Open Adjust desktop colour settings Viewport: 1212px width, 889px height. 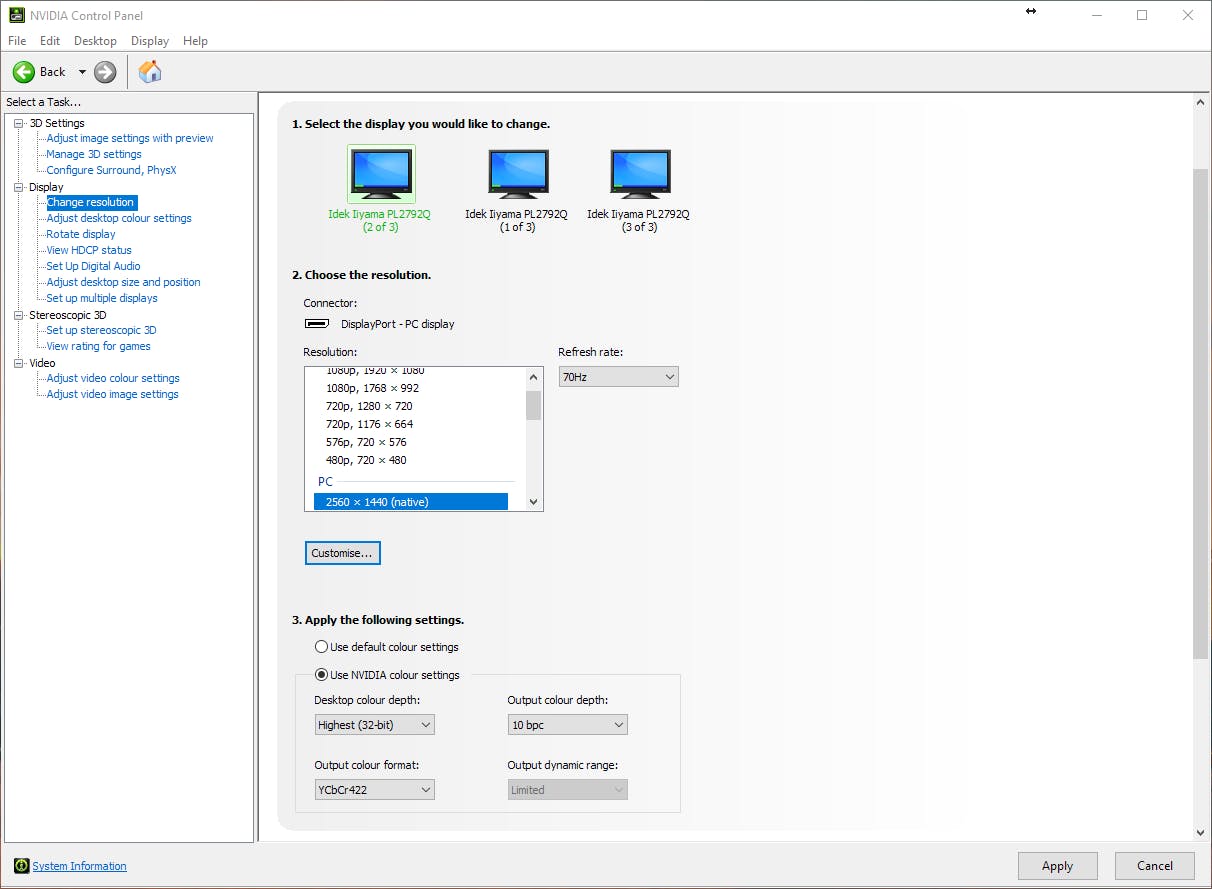(x=119, y=218)
